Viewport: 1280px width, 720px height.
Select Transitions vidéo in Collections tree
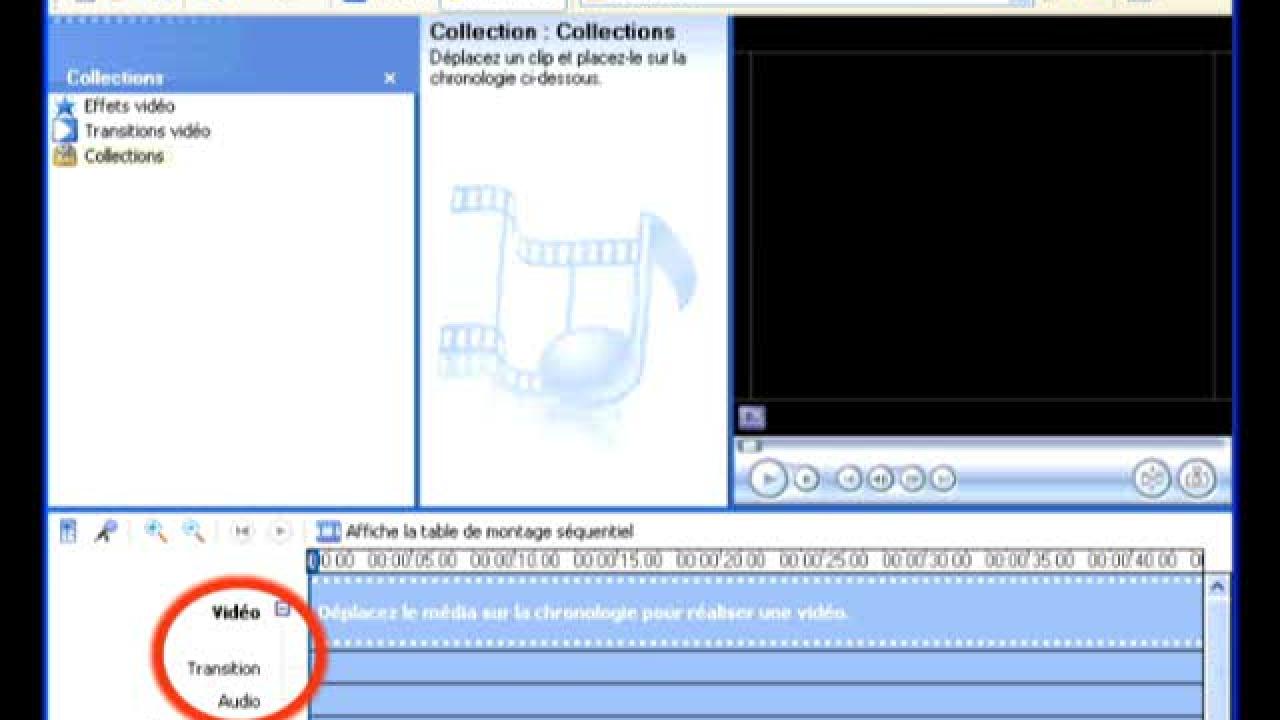pyautogui.click(x=147, y=131)
